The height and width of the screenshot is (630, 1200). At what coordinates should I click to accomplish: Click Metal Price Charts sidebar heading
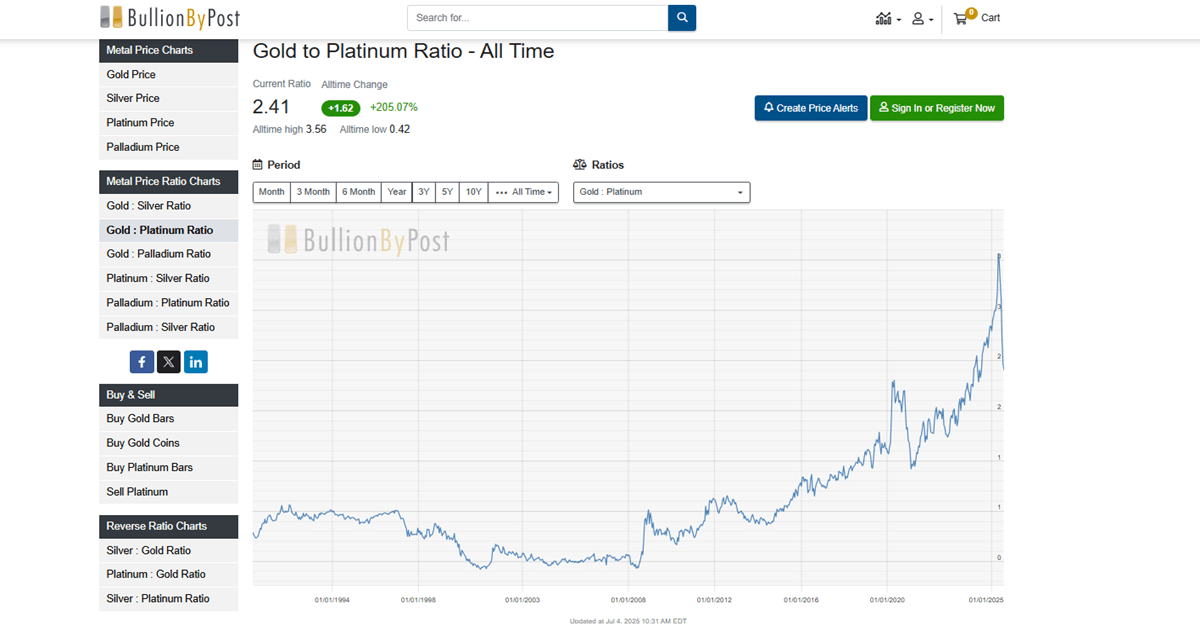(x=169, y=50)
